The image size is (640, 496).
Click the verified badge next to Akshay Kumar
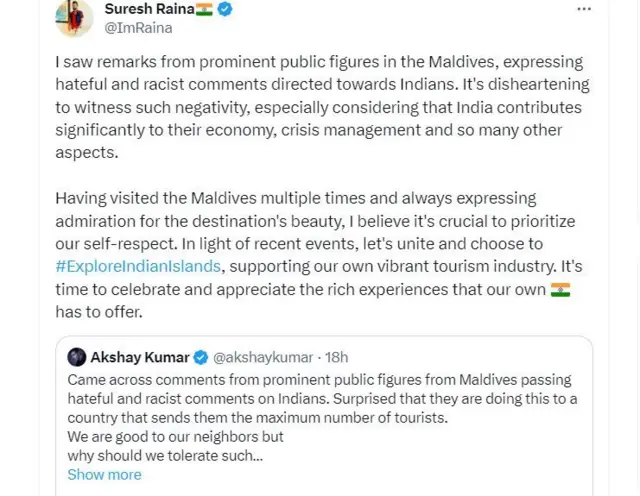(x=200, y=357)
